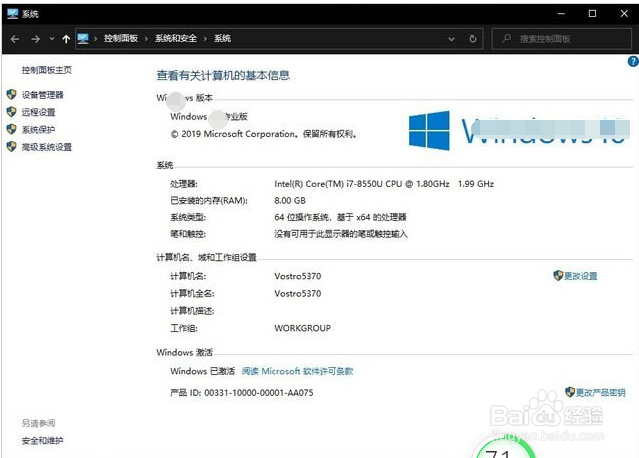Open 控制面板主页 link
639x458 pixels.
(x=47, y=70)
